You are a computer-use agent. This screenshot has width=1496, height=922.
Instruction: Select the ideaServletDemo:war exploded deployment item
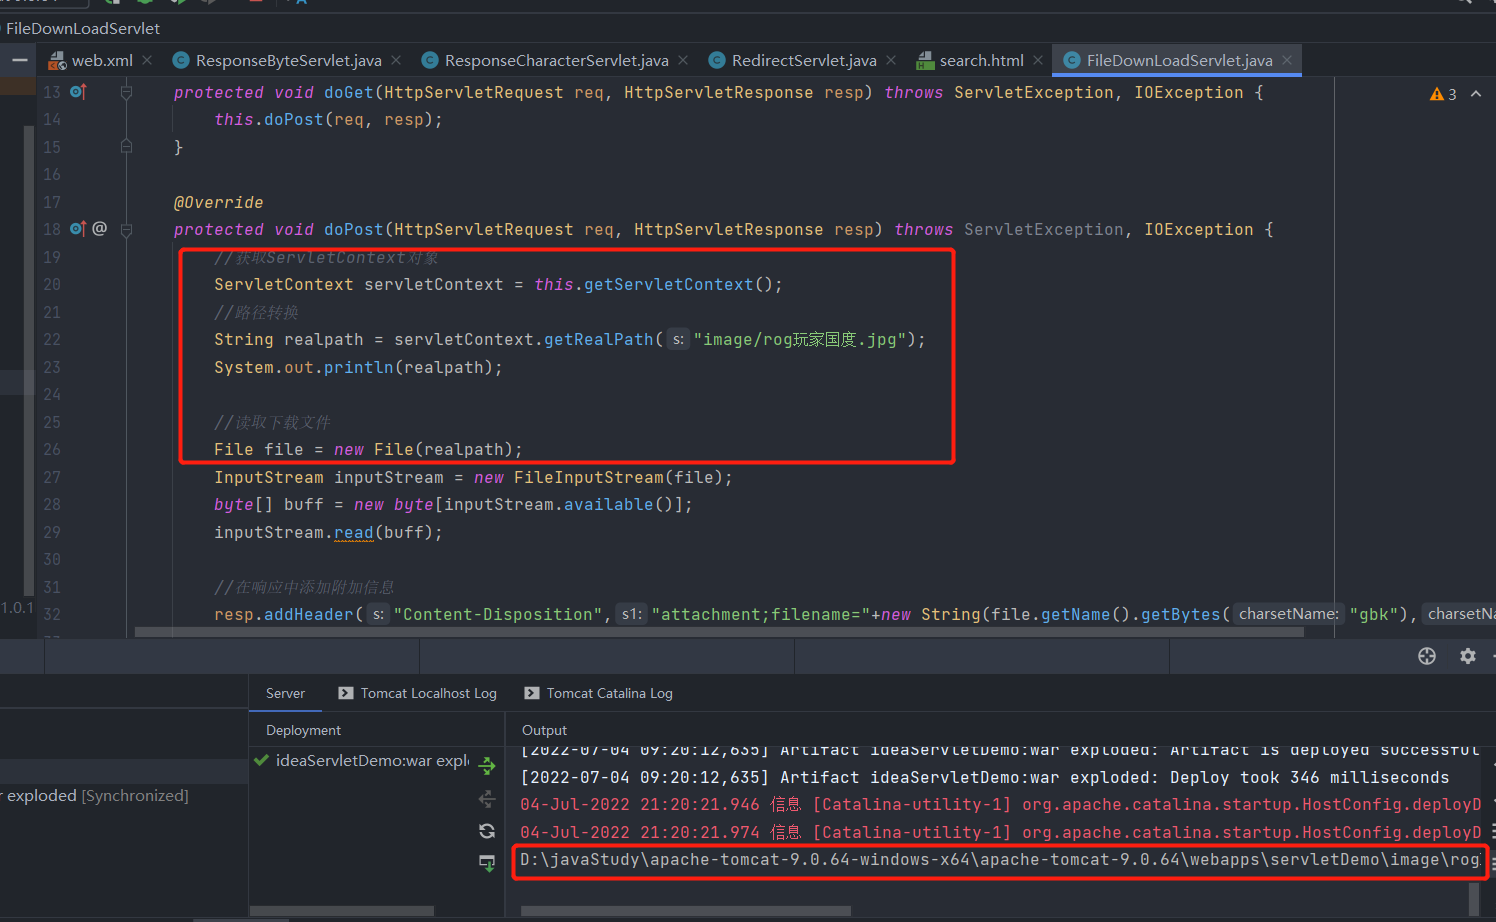coord(361,761)
